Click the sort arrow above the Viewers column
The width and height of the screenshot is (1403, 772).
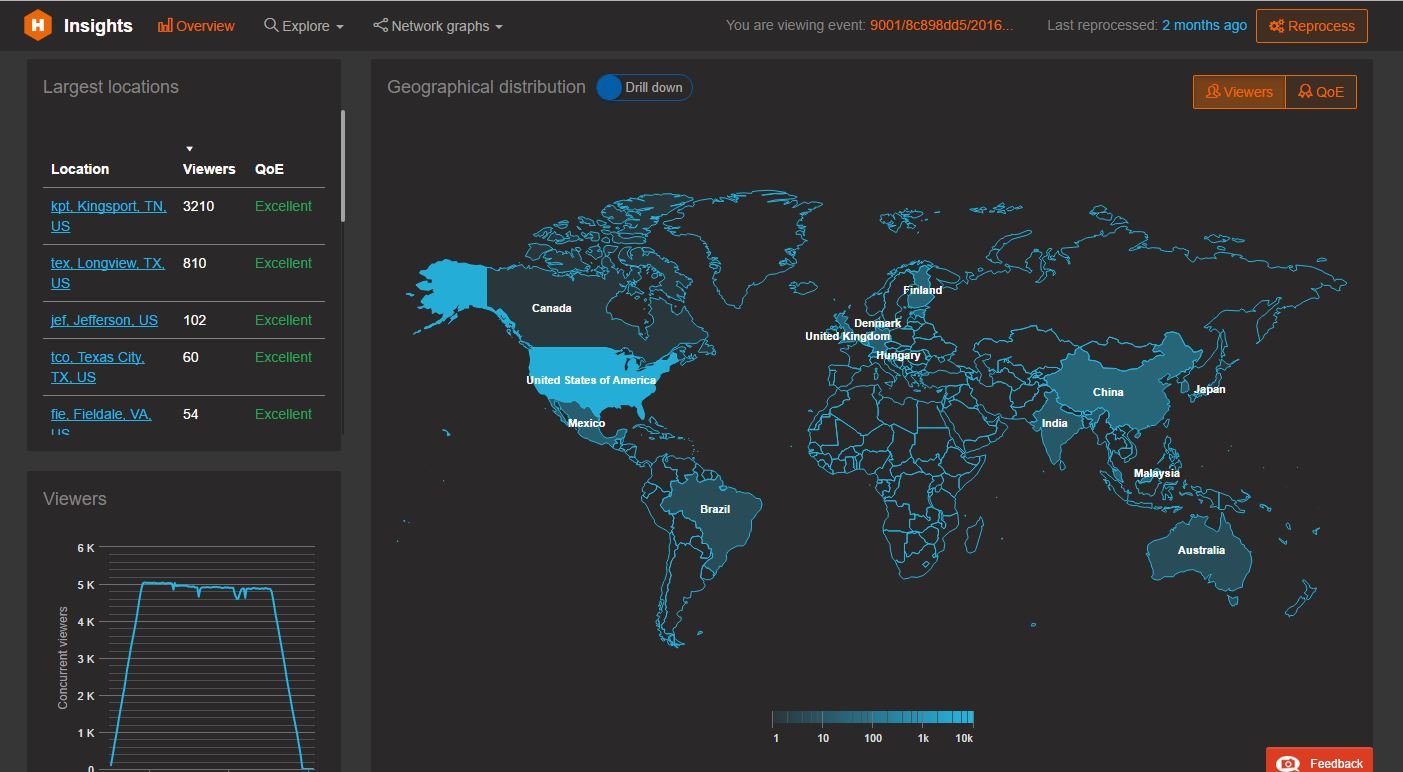click(x=189, y=148)
